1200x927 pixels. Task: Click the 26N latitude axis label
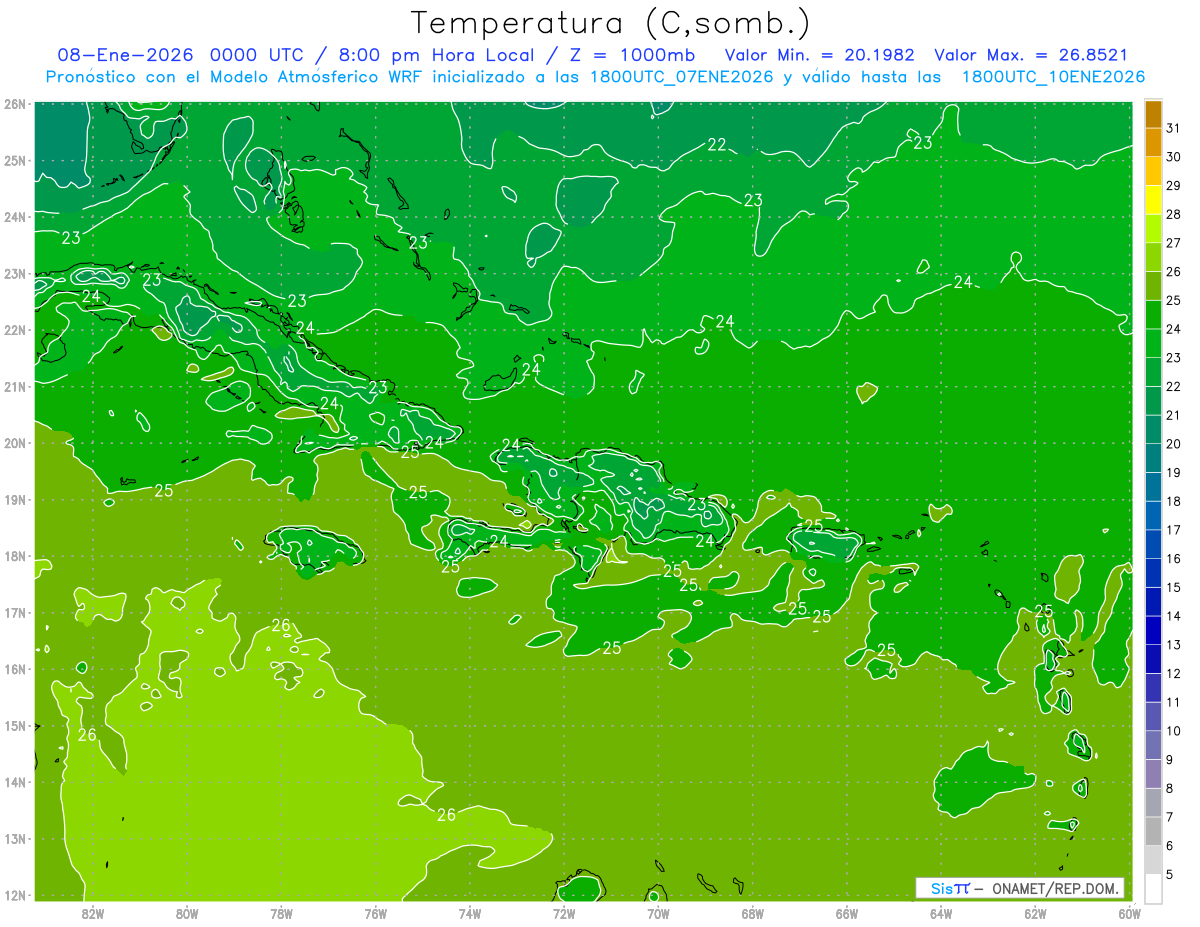(15, 104)
